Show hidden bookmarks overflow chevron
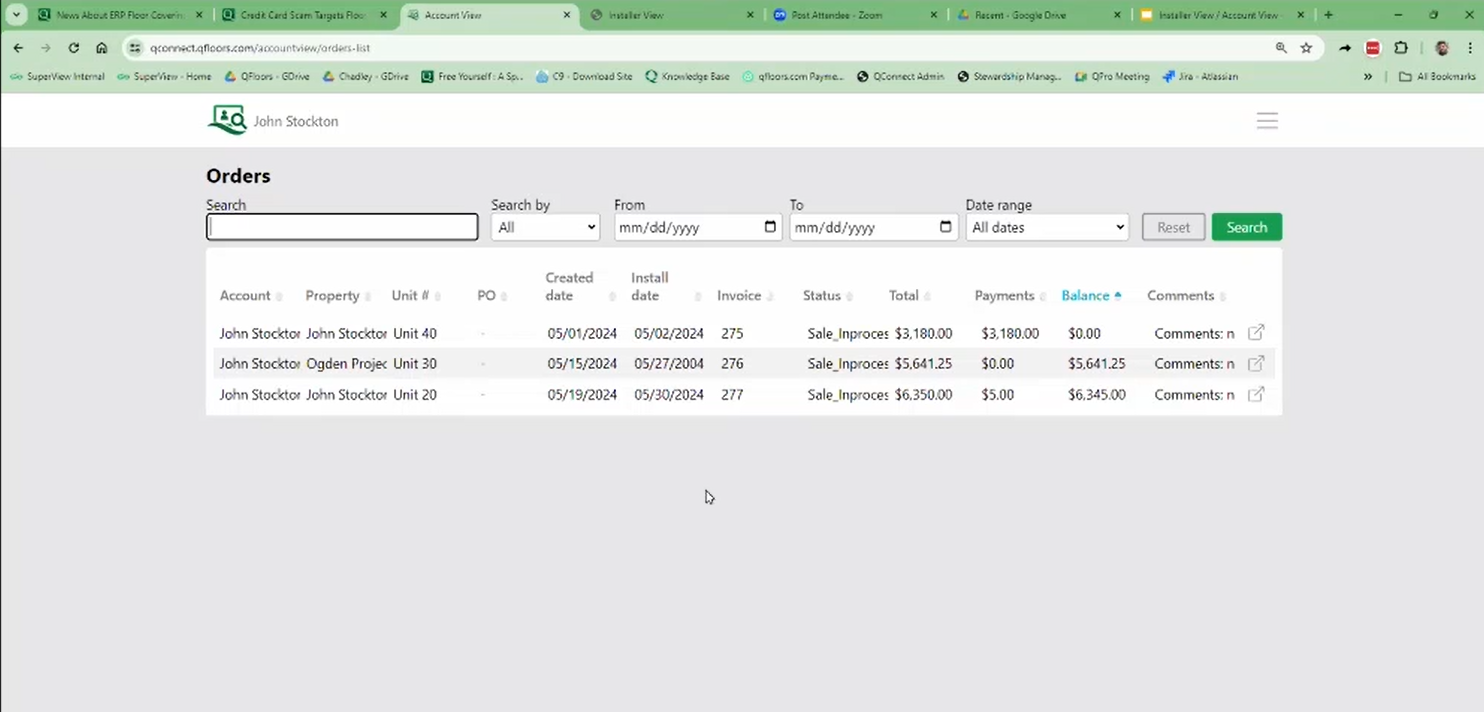 click(x=1368, y=76)
